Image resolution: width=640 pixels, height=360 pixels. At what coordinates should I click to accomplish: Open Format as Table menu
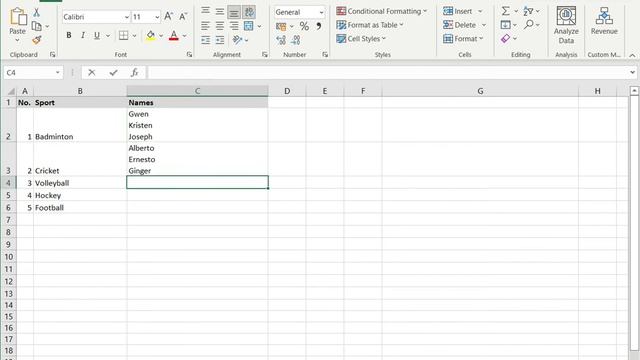tap(370, 25)
